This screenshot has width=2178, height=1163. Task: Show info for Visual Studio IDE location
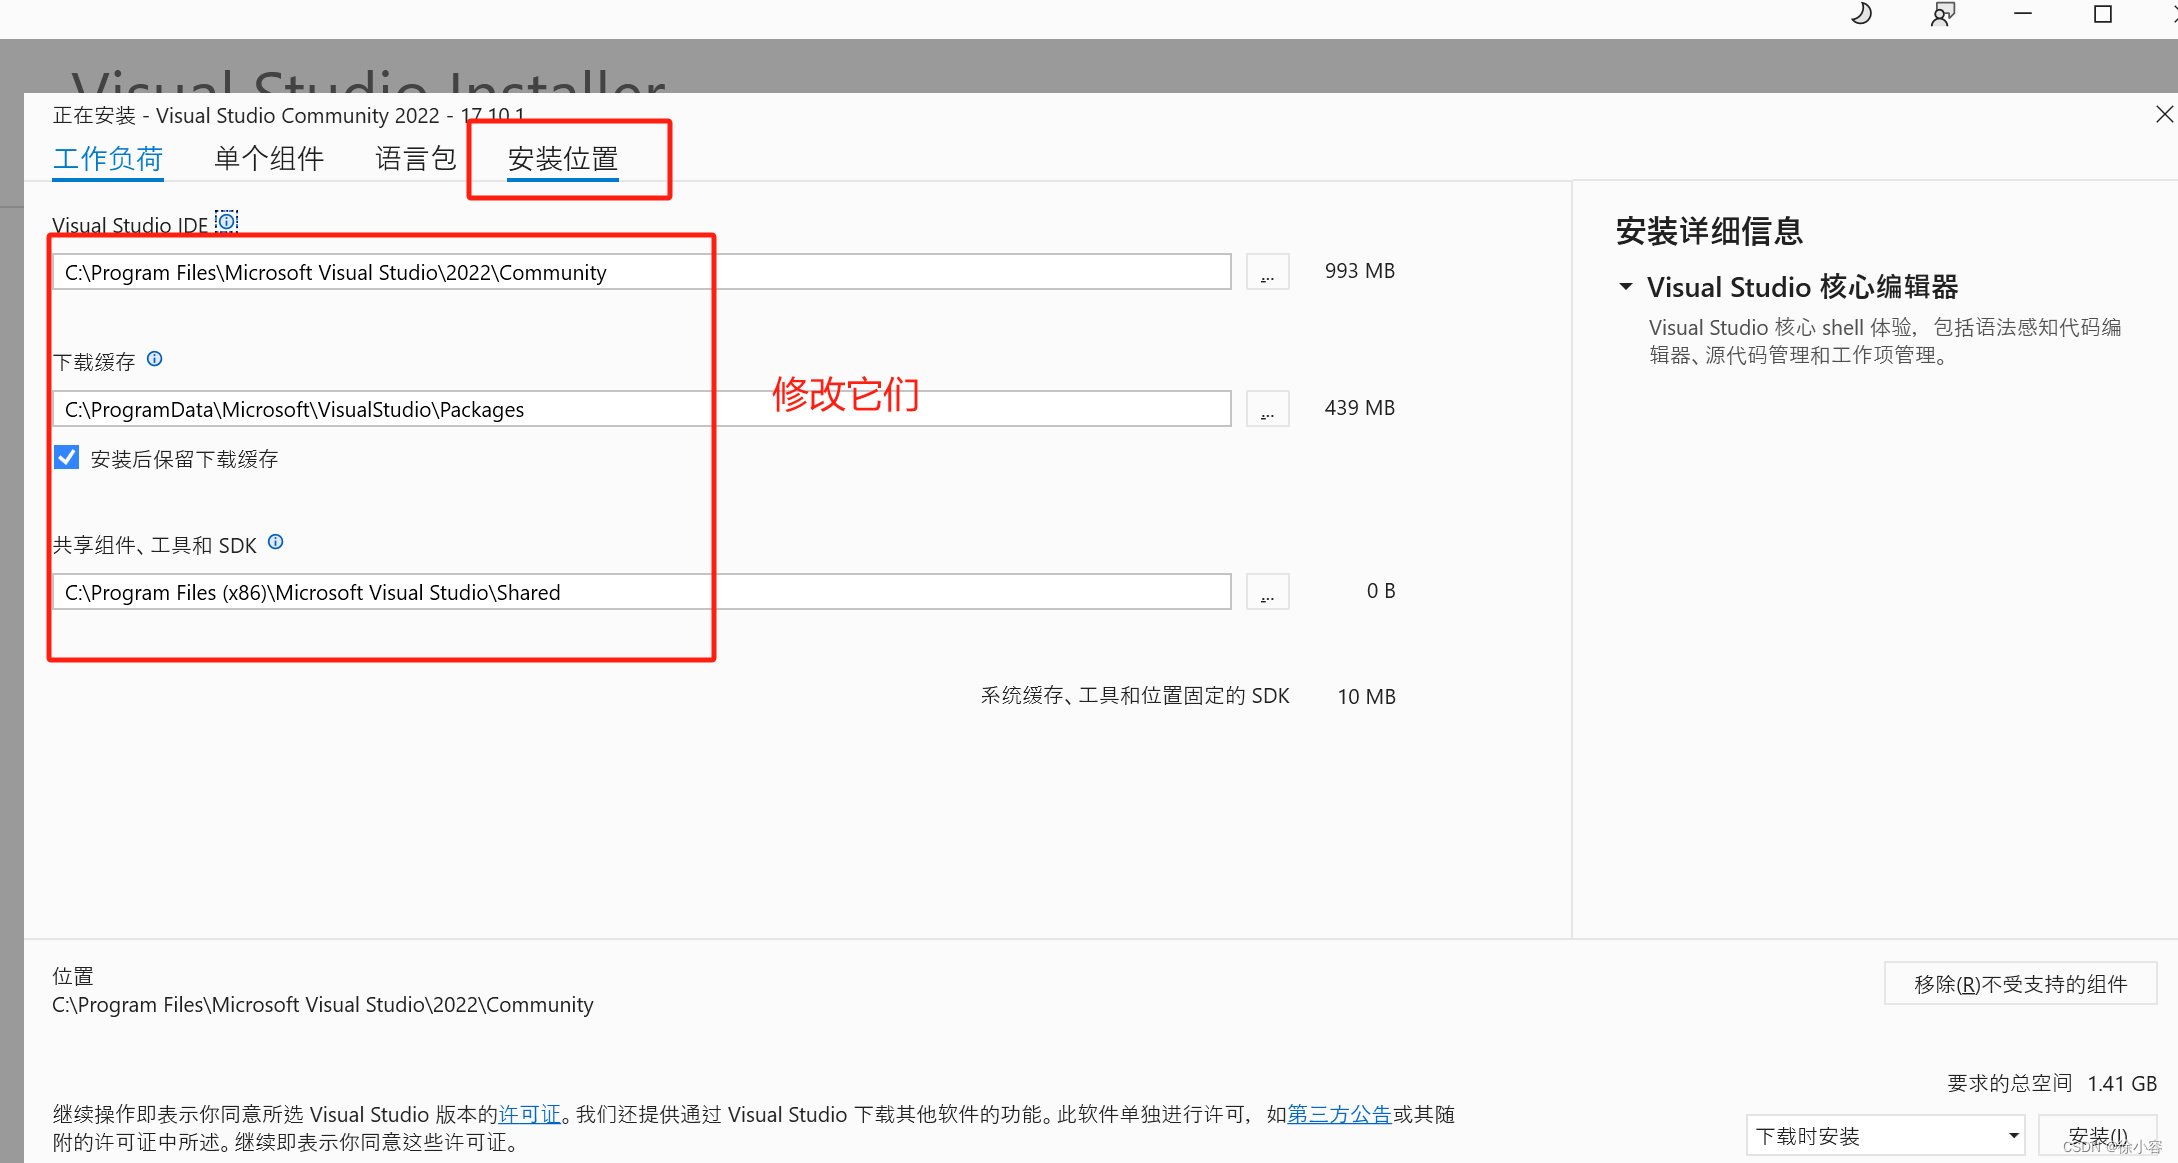tap(227, 221)
